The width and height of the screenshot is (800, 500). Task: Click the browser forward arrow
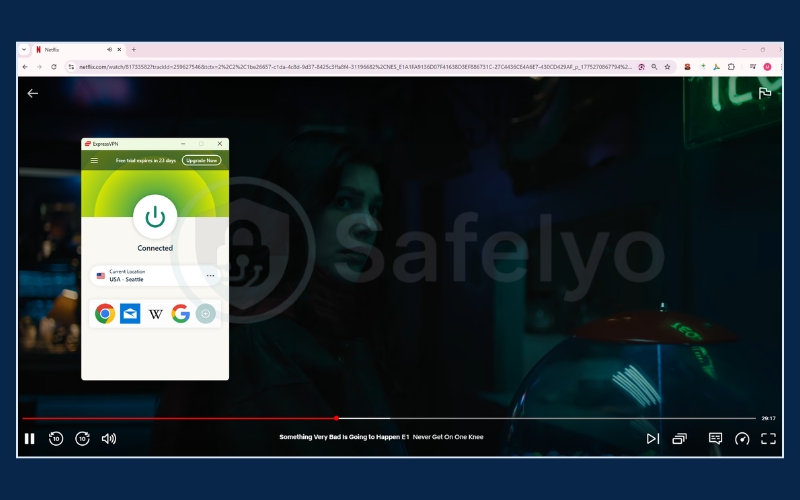click(x=39, y=67)
